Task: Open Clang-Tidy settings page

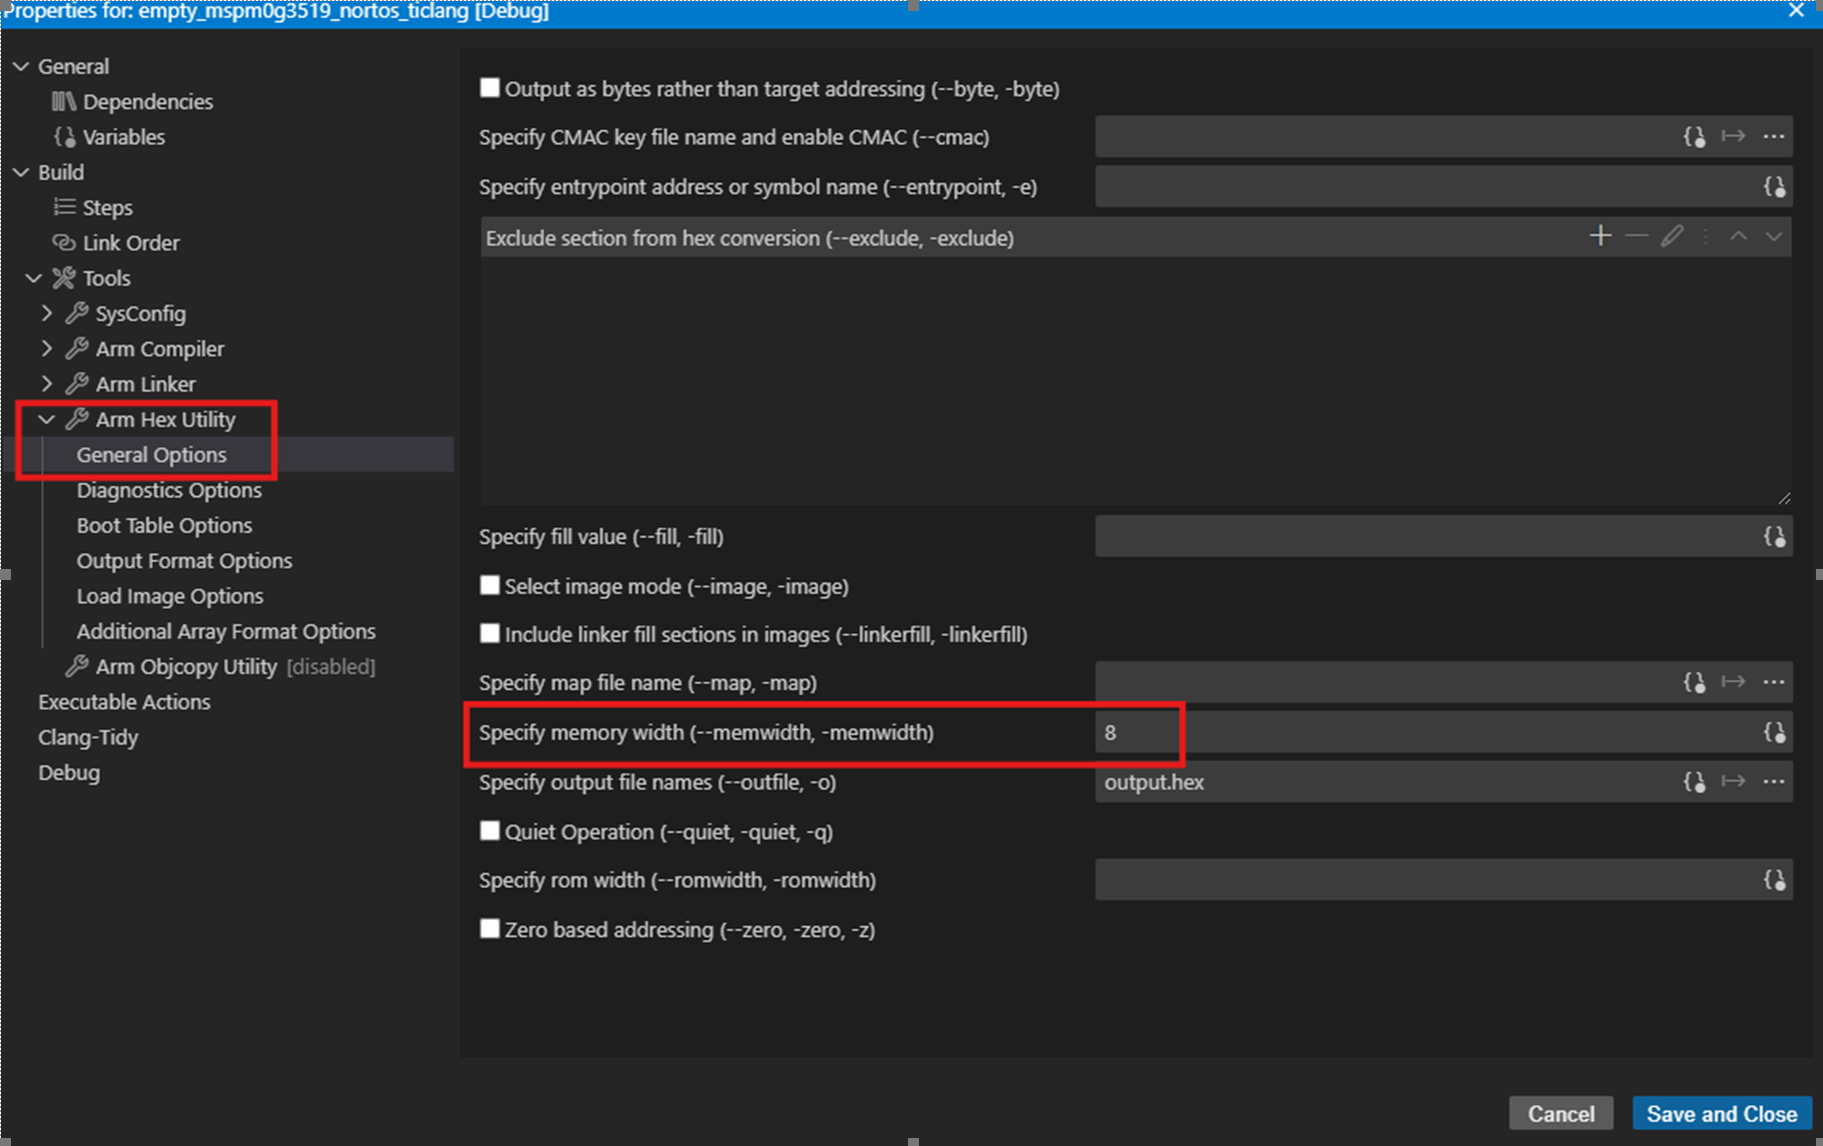Action: (x=88, y=737)
